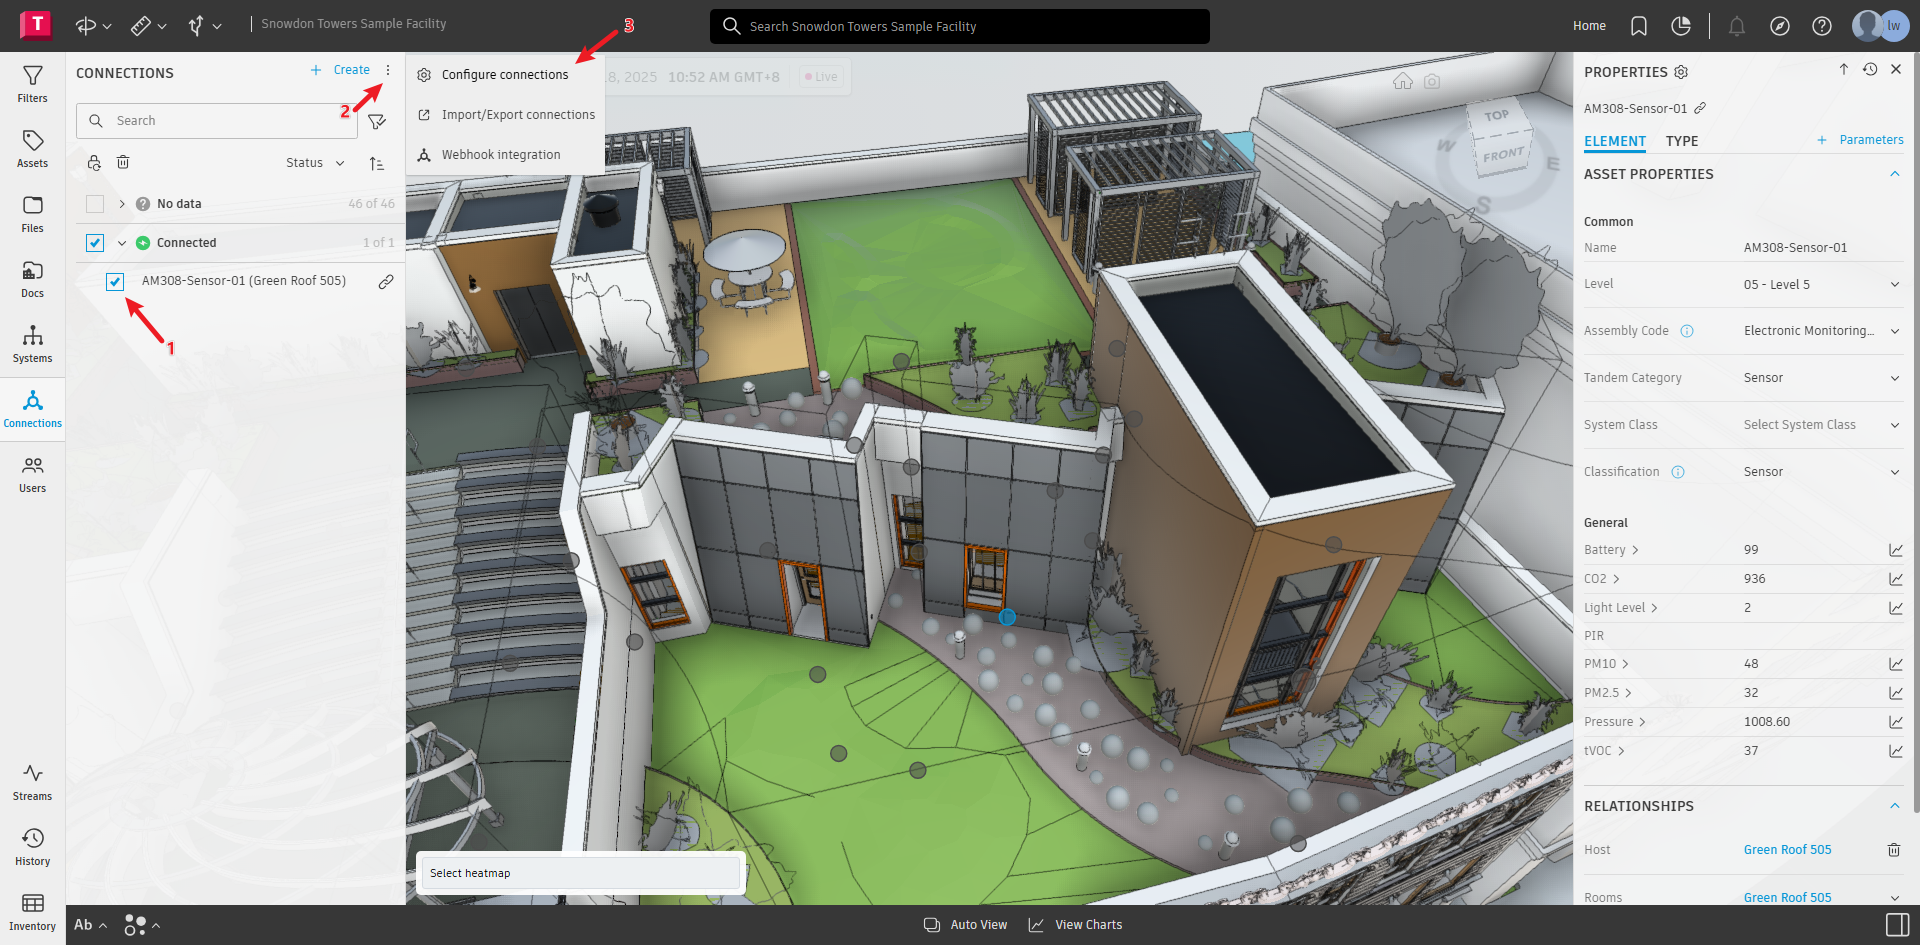Open the connections more options menu
Image resolution: width=1920 pixels, height=945 pixels.
(388, 70)
